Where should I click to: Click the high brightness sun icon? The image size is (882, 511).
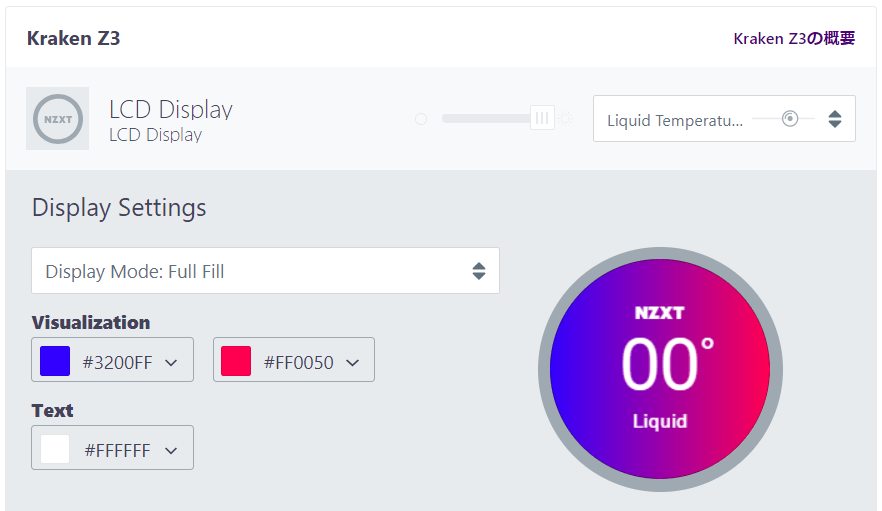565,119
